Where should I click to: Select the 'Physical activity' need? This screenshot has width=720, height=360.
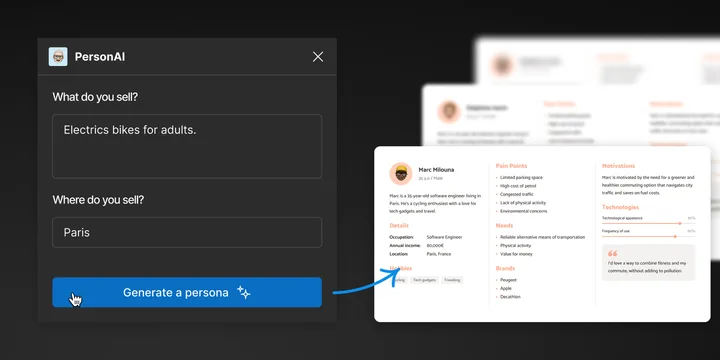click(x=515, y=246)
